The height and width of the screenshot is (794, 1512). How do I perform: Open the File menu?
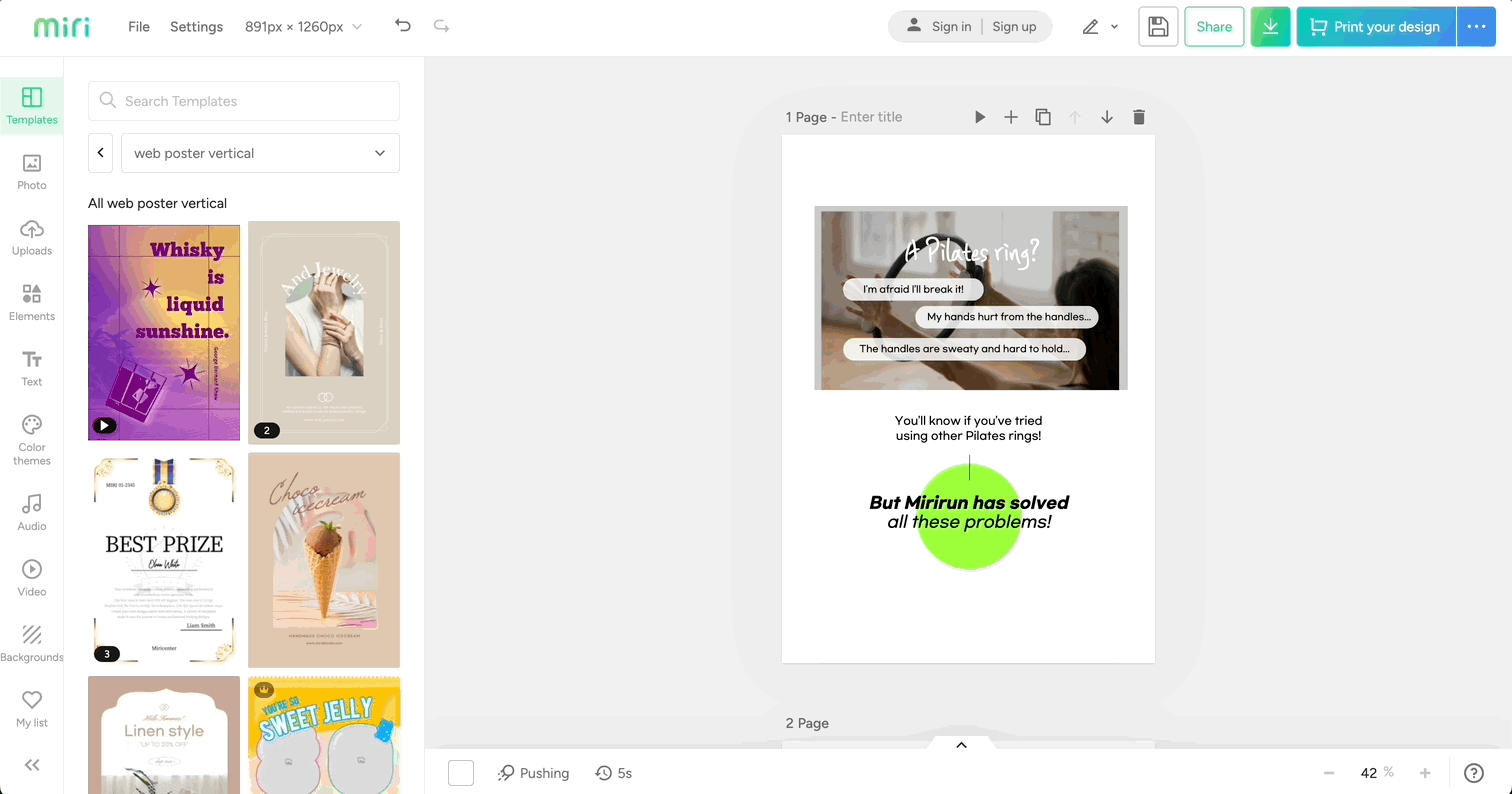(x=139, y=27)
